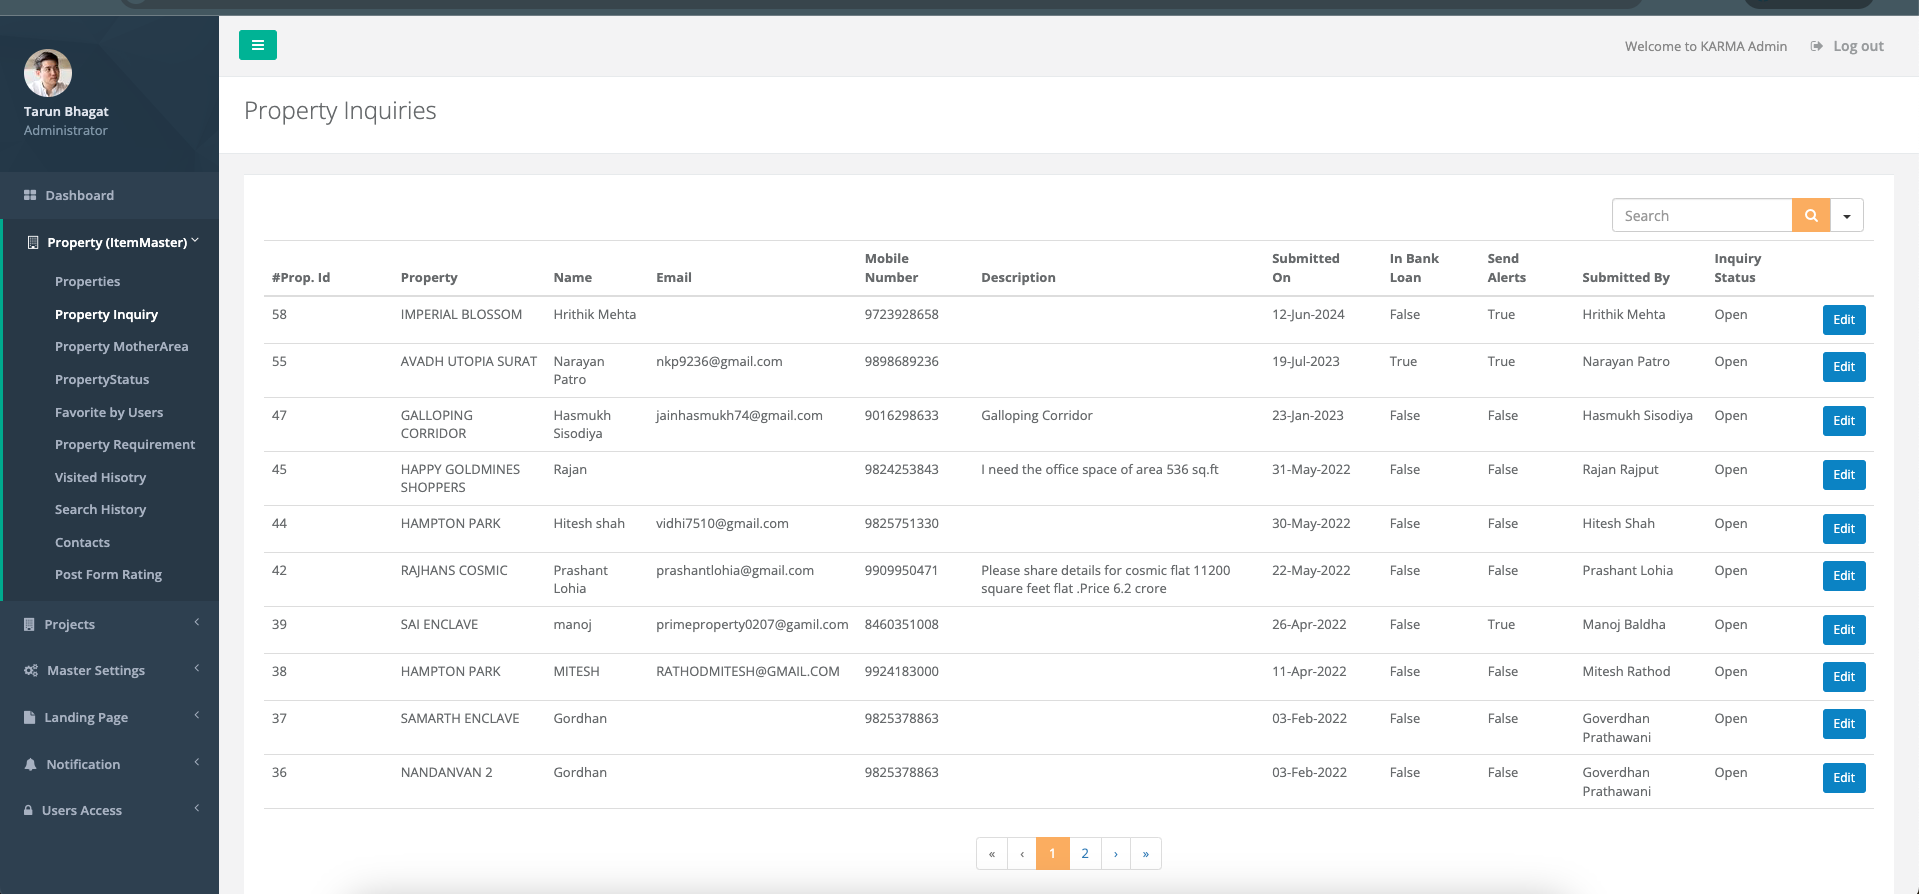Go to page 2 of inquiries
Screen dimensions: 1919x894
coord(1084,854)
